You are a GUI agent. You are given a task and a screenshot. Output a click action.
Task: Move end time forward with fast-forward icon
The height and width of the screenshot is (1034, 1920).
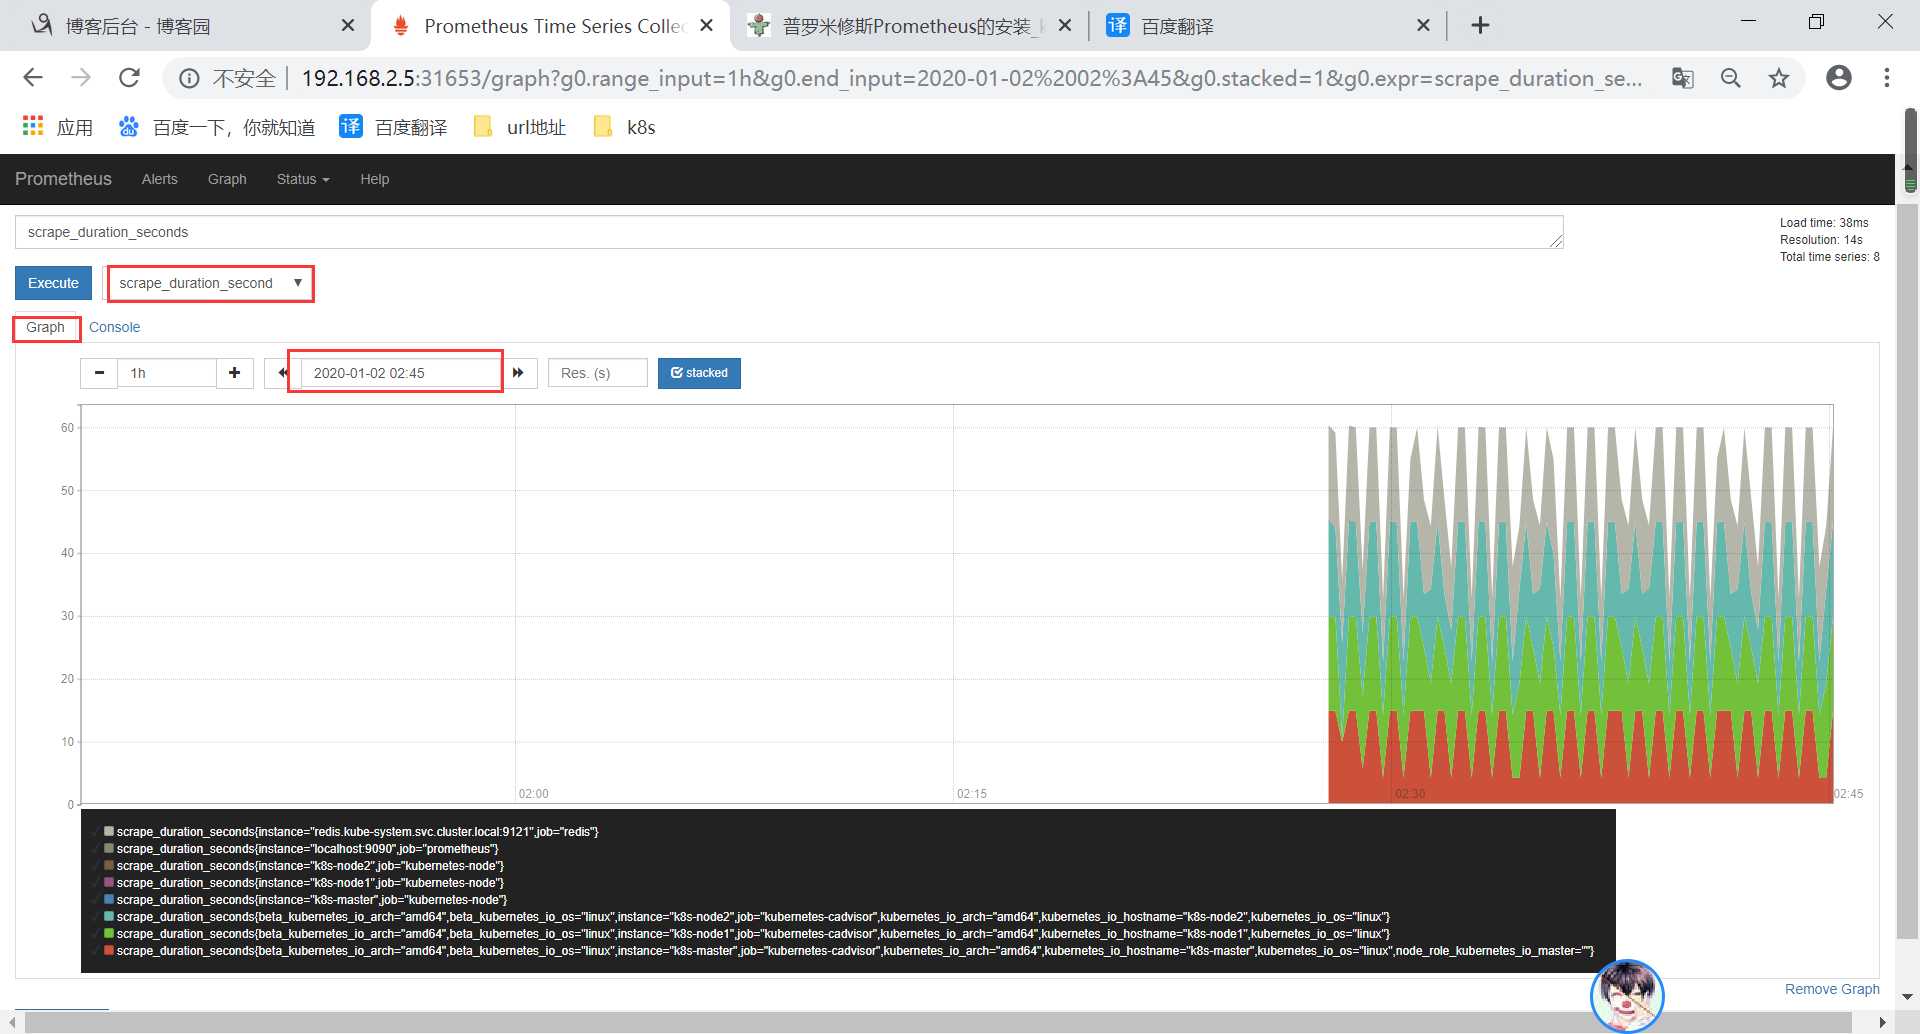pyautogui.click(x=519, y=373)
